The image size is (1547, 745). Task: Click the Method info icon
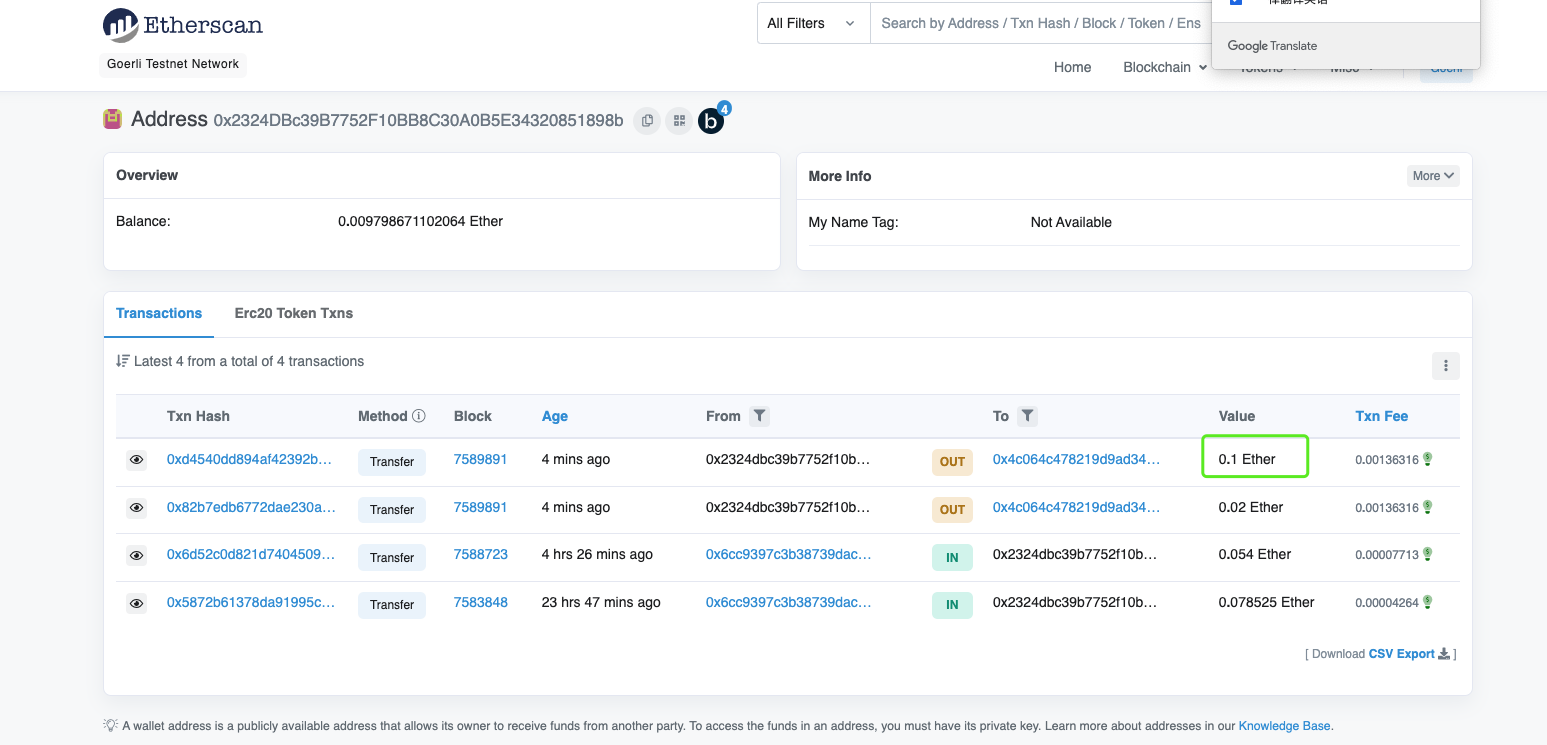pyautogui.click(x=419, y=416)
